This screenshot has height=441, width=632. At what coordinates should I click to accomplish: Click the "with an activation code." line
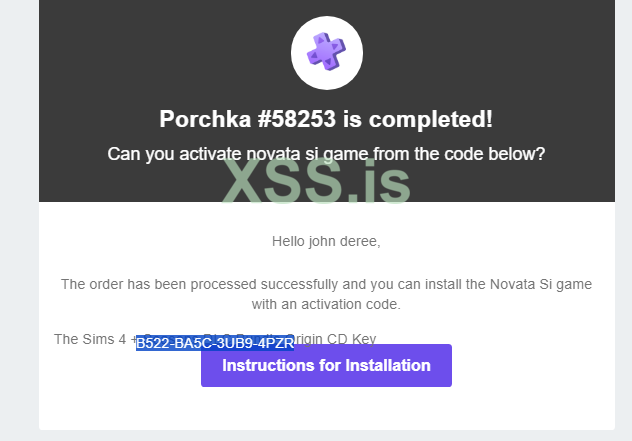pos(326,304)
